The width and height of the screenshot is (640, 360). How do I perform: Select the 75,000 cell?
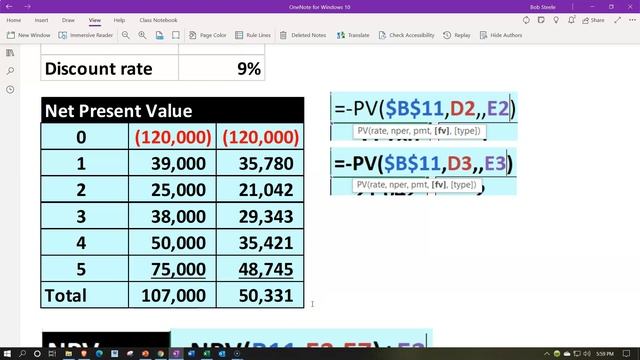[172, 269]
